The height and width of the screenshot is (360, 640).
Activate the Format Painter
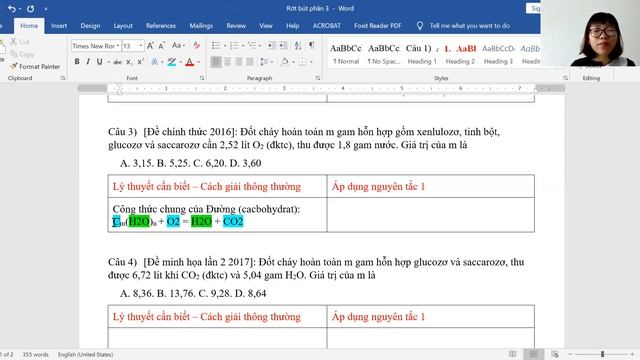pyautogui.click(x=35, y=66)
